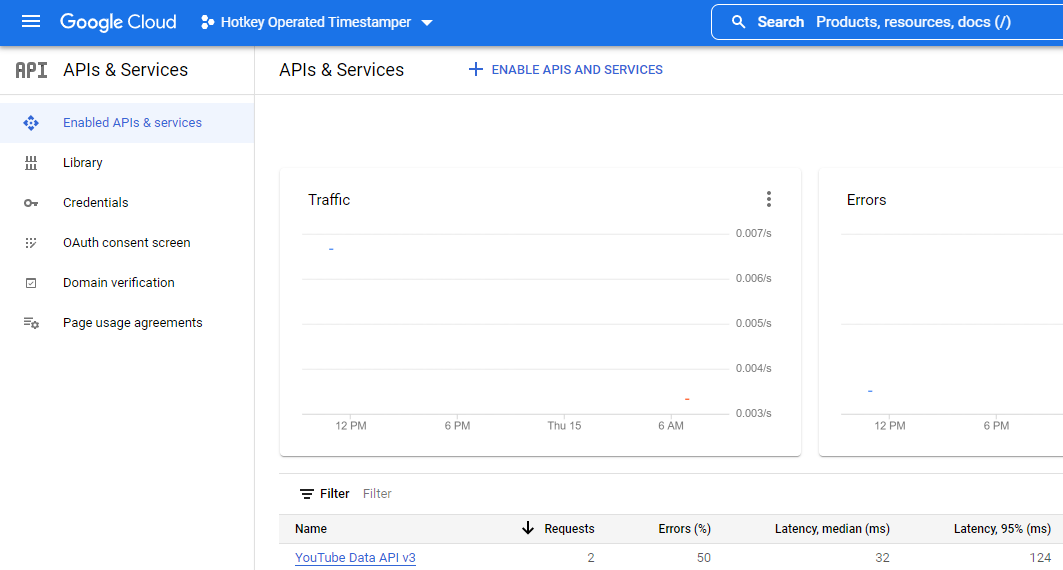Click the Library grid icon
Viewport: 1063px width, 570px height.
[31, 163]
